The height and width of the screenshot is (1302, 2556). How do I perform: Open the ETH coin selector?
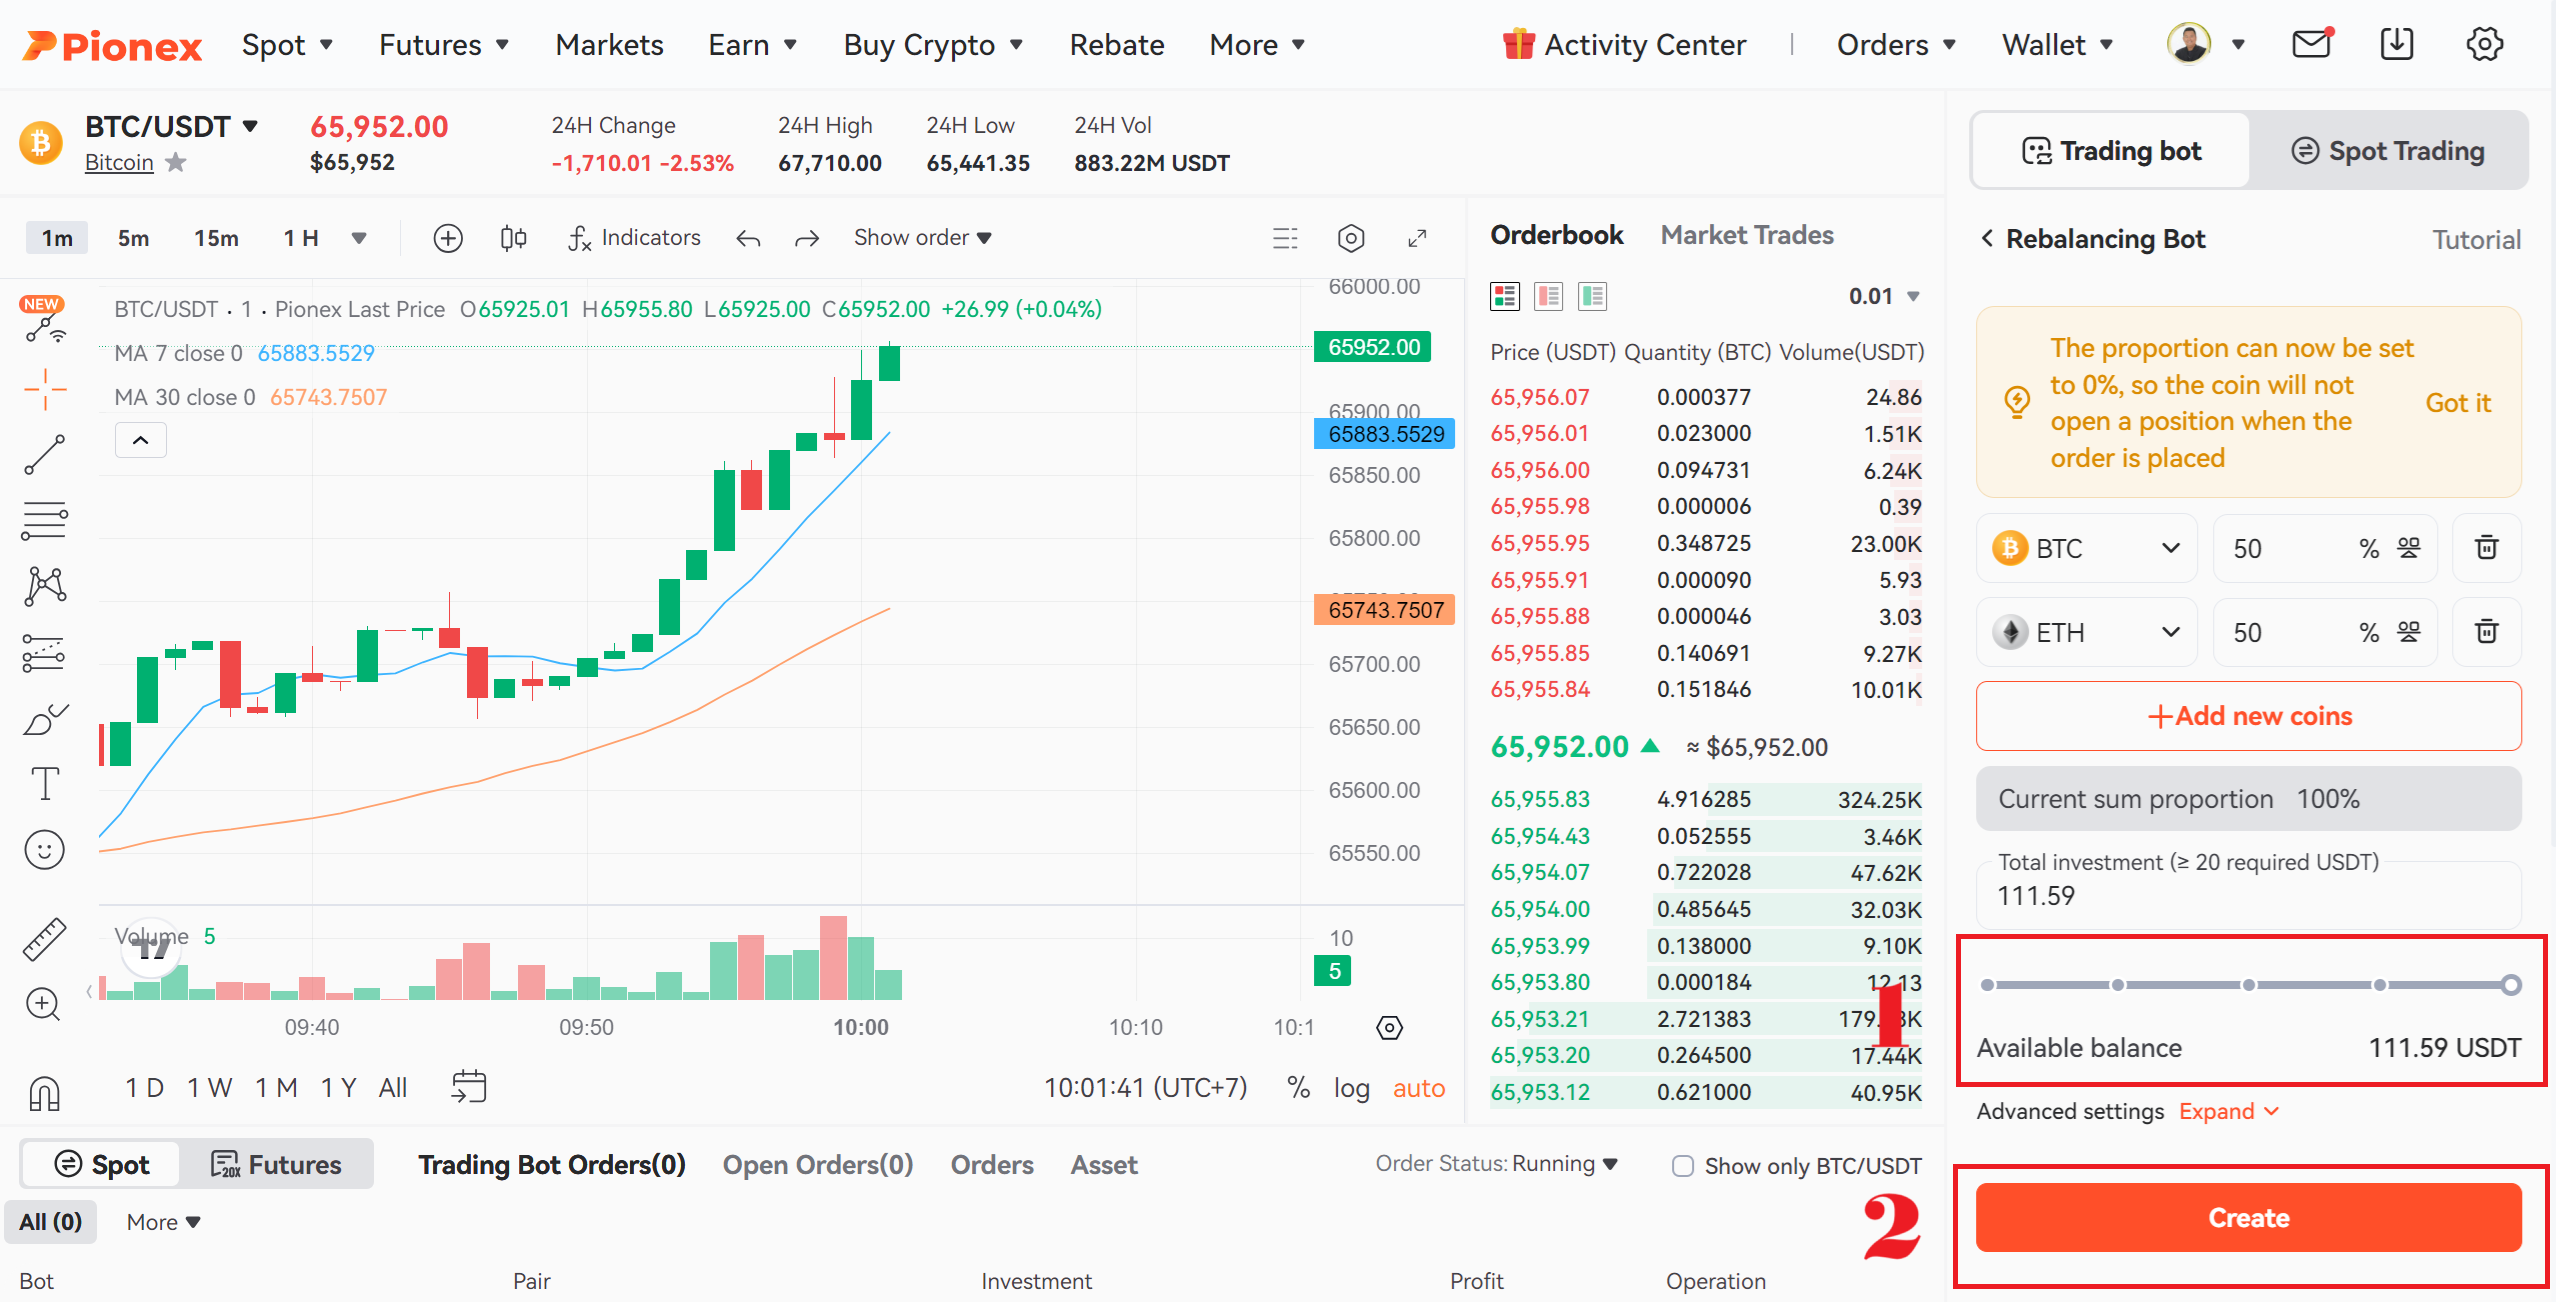pyautogui.click(x=2087, y=632)
